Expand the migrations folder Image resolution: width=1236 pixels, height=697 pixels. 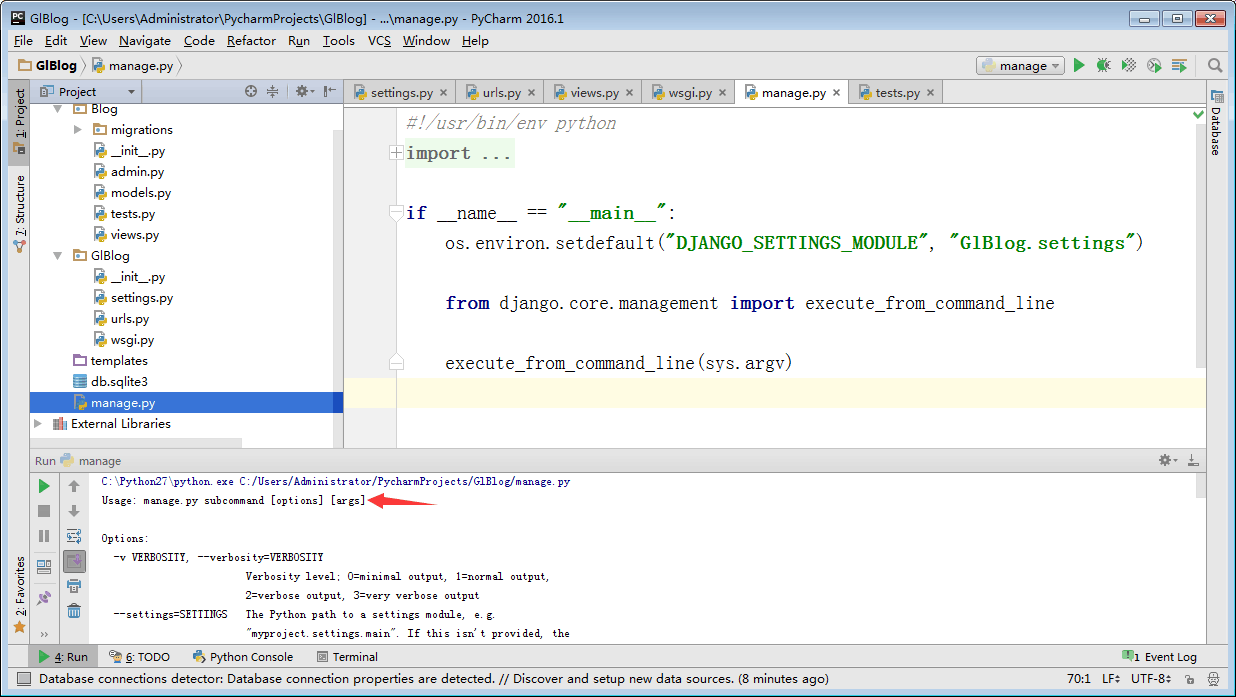78,130
